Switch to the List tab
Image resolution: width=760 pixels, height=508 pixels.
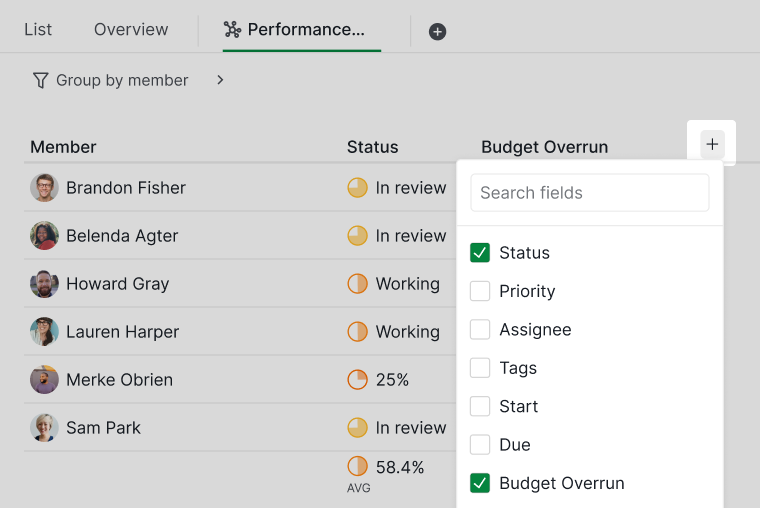(x=38, y=30)
